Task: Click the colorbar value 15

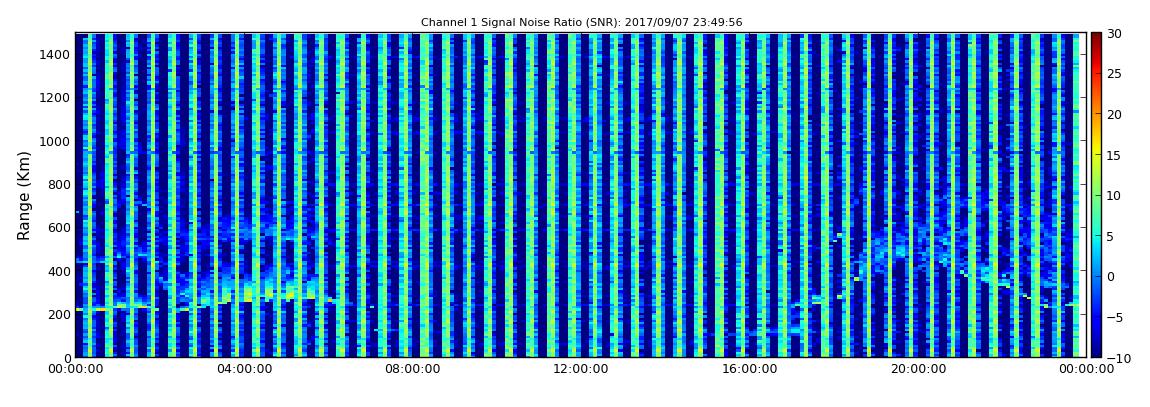Action: click(1114, 155)
